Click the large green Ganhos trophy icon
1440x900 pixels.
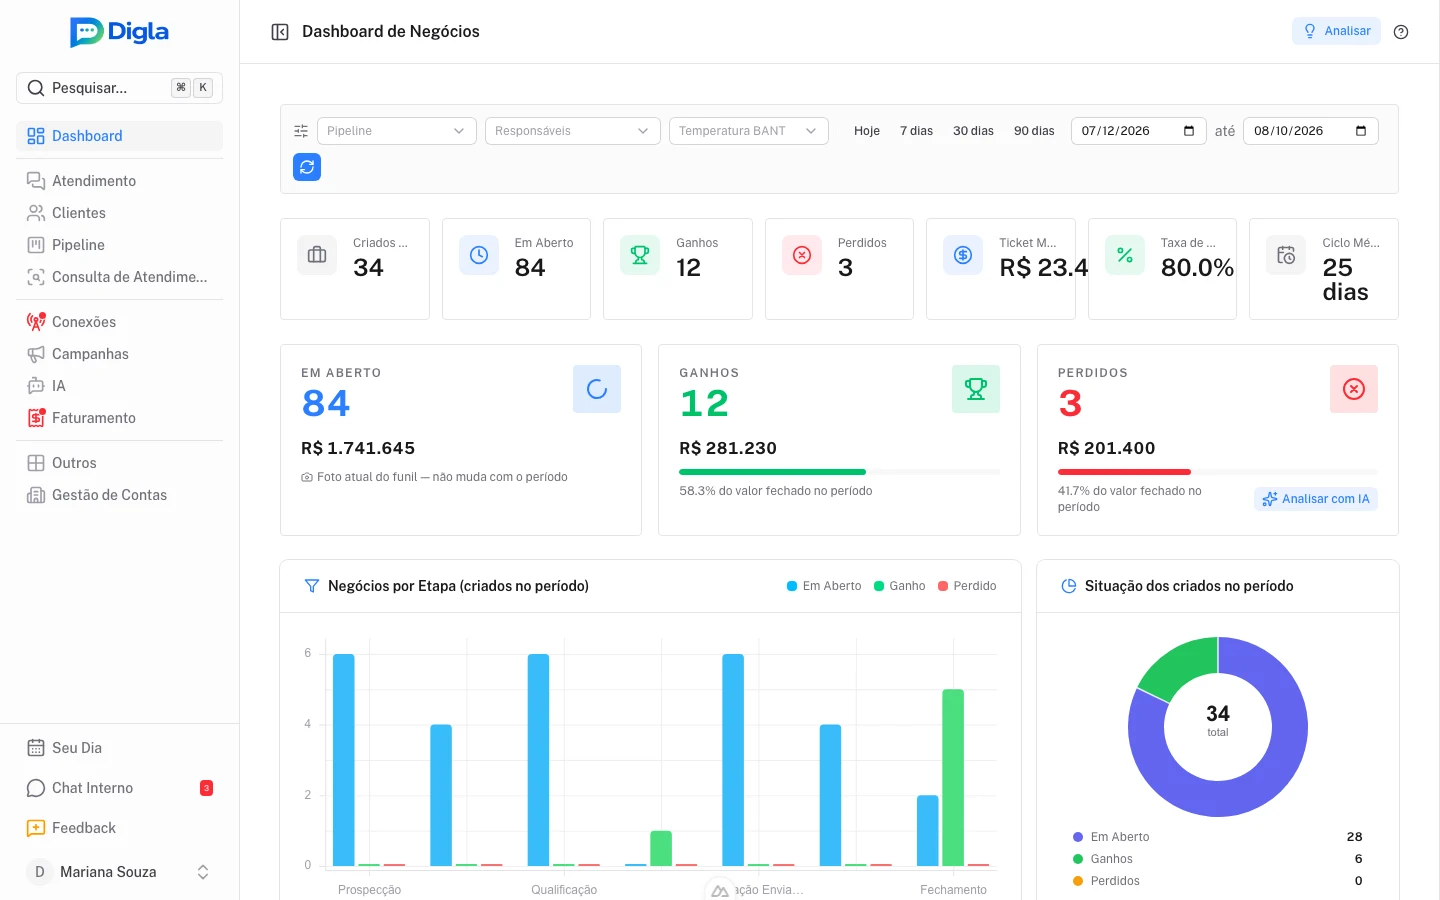[x=976, y=389]
